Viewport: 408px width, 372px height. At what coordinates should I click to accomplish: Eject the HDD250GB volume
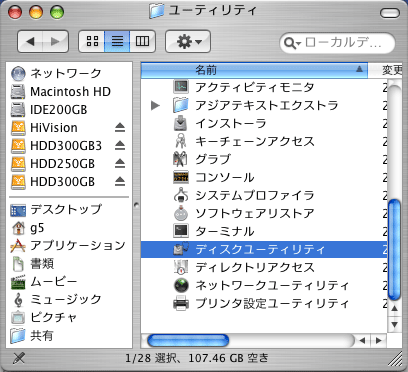click(x=120, y=163)
